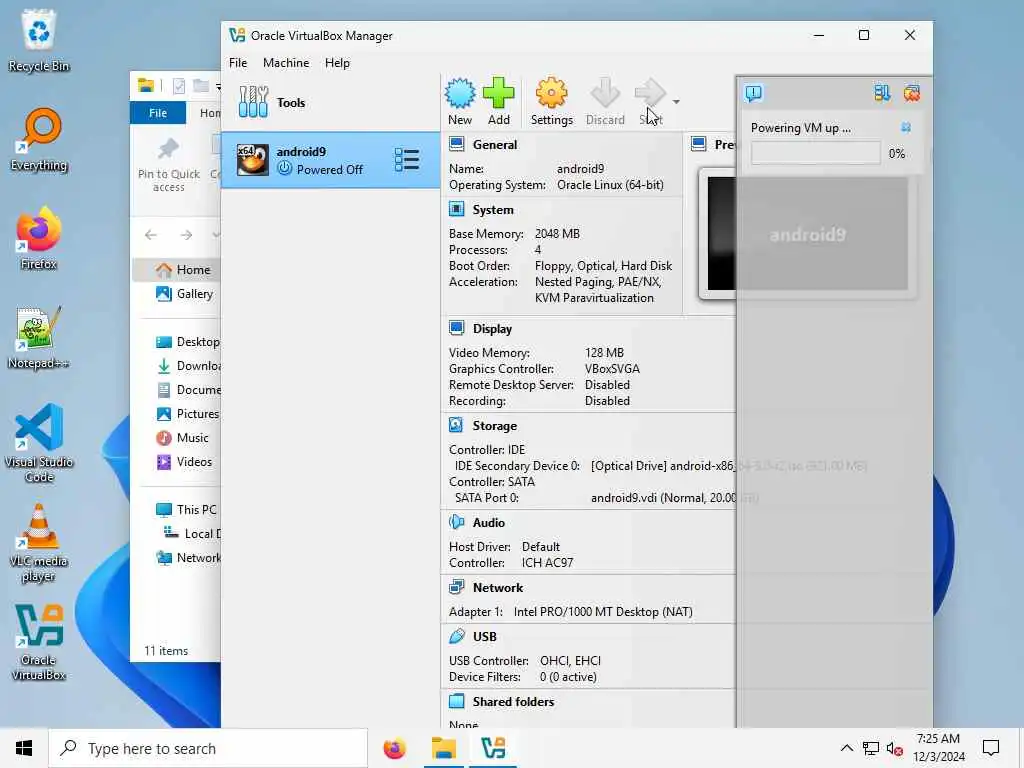Select Desktop folder in Explorer sidebar
Viewport: 1024px width, 768px height.
(x=187, y=342)
